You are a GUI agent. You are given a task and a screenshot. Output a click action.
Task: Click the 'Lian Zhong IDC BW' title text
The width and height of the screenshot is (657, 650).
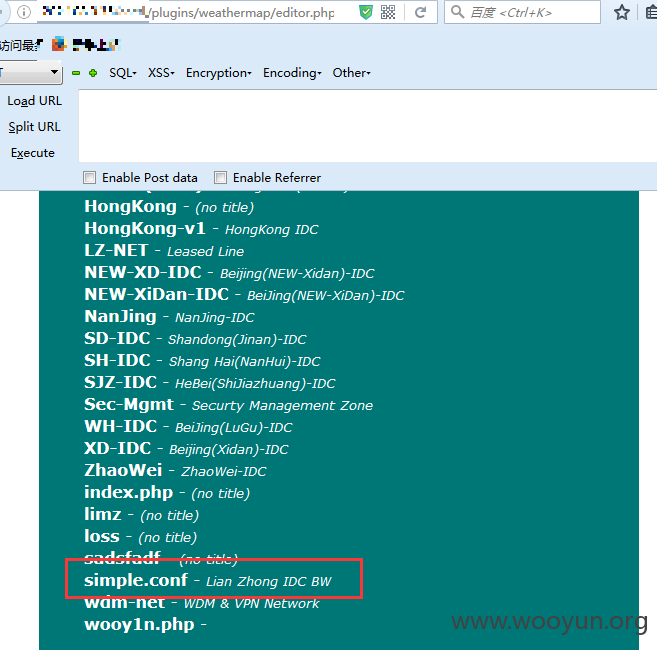pos(269,582)
